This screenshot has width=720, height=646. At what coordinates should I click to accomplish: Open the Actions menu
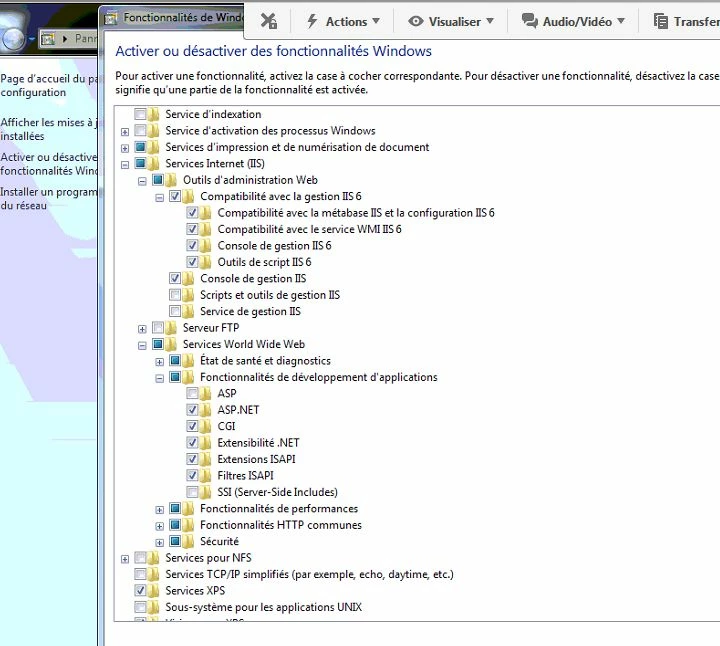(343, 21)
